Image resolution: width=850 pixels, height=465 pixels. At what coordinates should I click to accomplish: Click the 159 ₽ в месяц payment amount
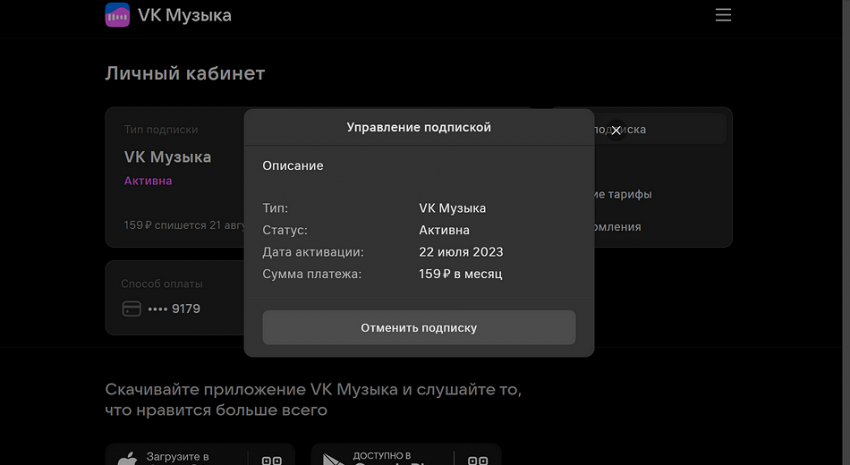coord(460,274)
